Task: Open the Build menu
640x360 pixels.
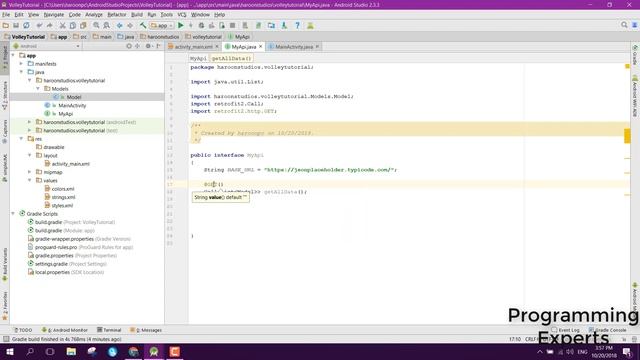Action: 137,15
